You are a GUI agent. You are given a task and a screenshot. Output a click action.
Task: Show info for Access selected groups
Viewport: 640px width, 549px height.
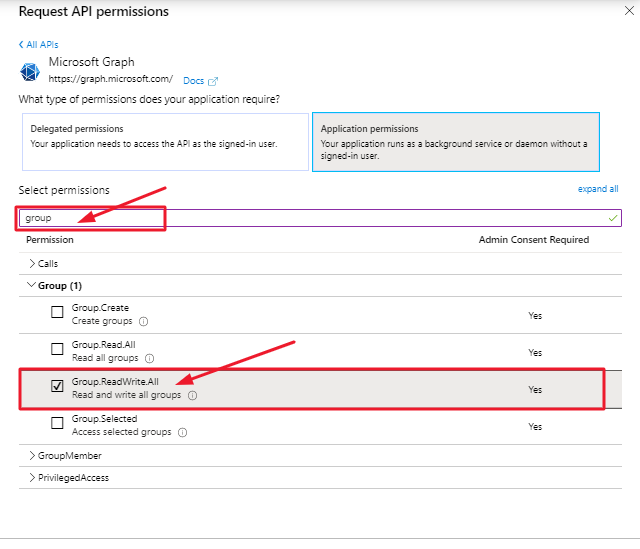(x=182, y=432)
